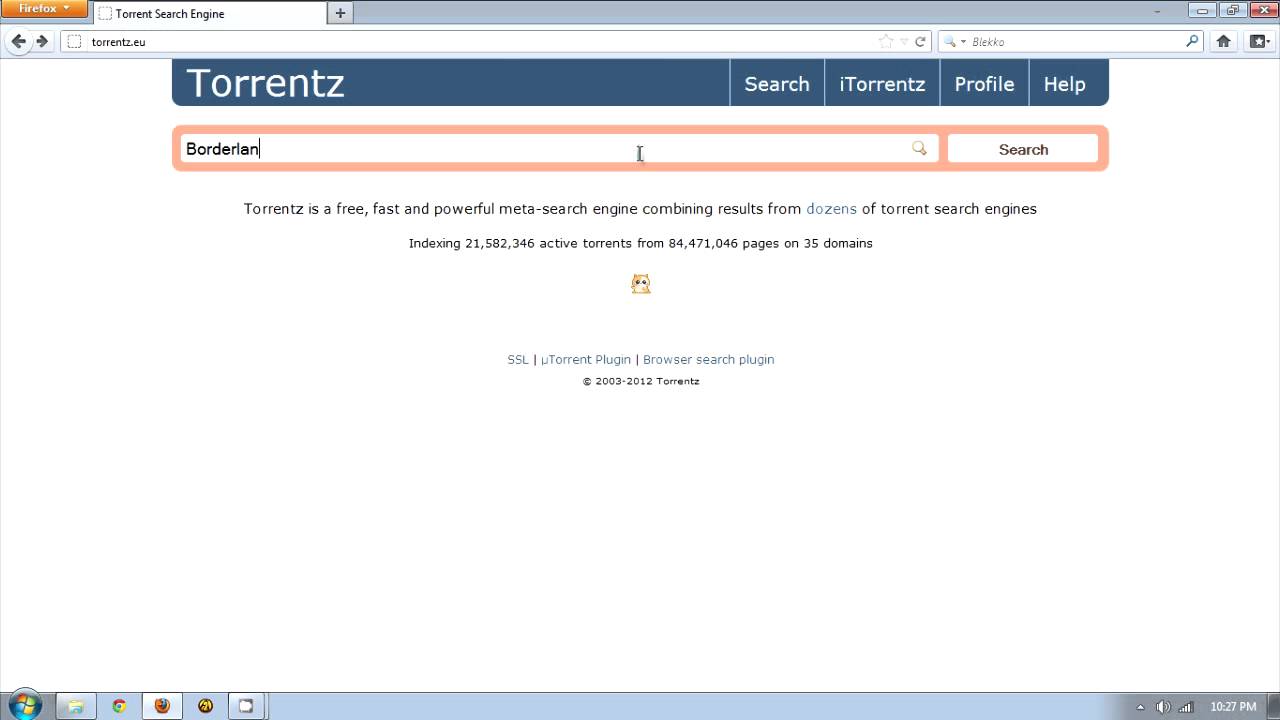
Task: Open the URL history dropdown arrow
Action: click(x=904, y=41)
